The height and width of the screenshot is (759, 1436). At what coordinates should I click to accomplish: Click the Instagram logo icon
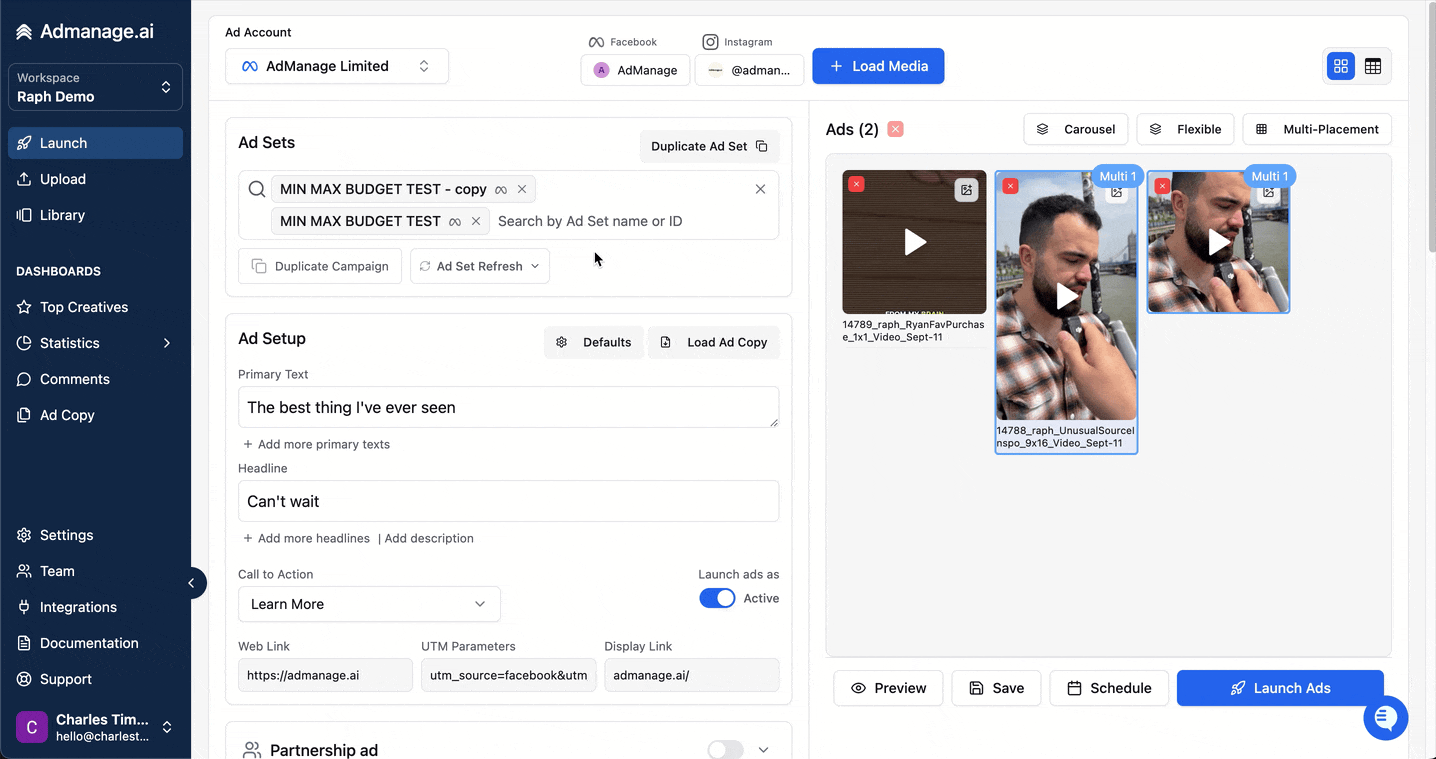pos(710,42)
